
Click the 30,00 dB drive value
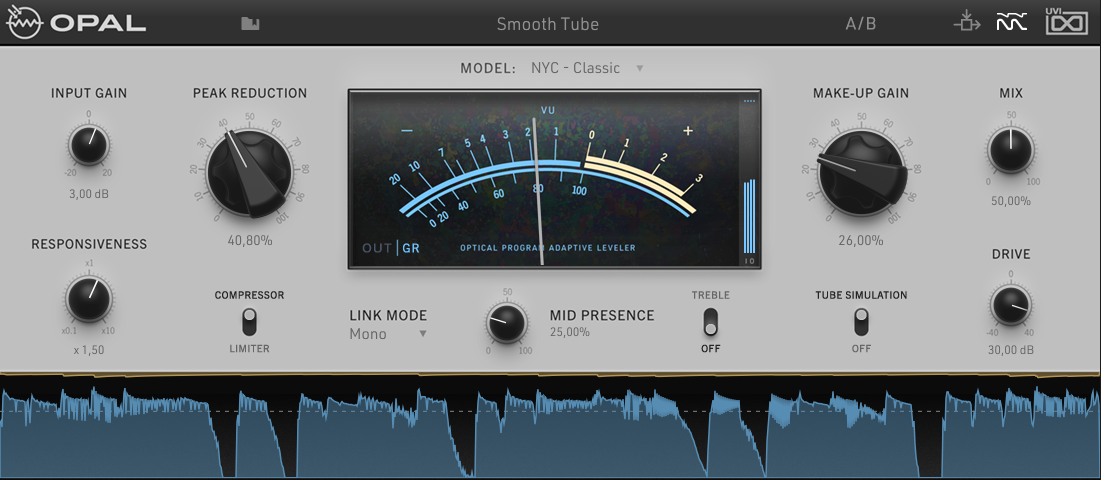point(1011,349)
